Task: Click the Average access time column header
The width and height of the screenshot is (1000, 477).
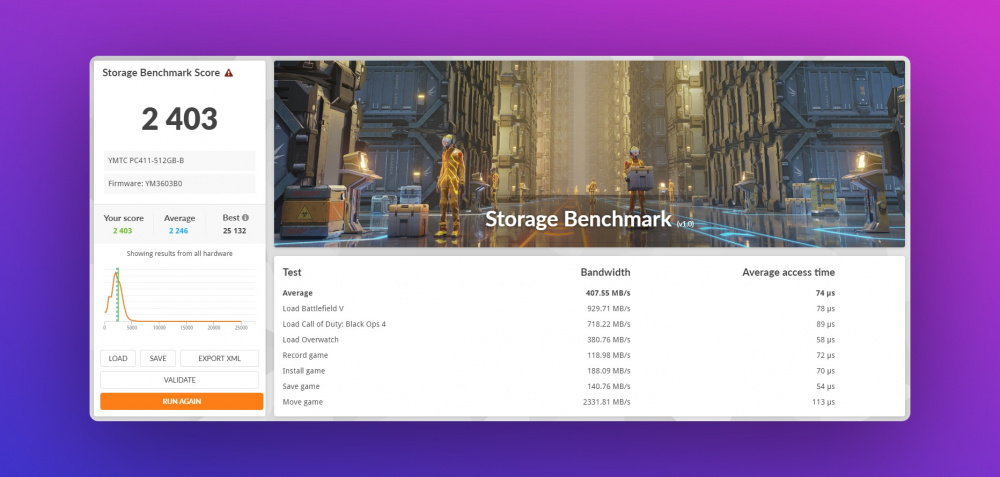Action: (x=788, y=272)
